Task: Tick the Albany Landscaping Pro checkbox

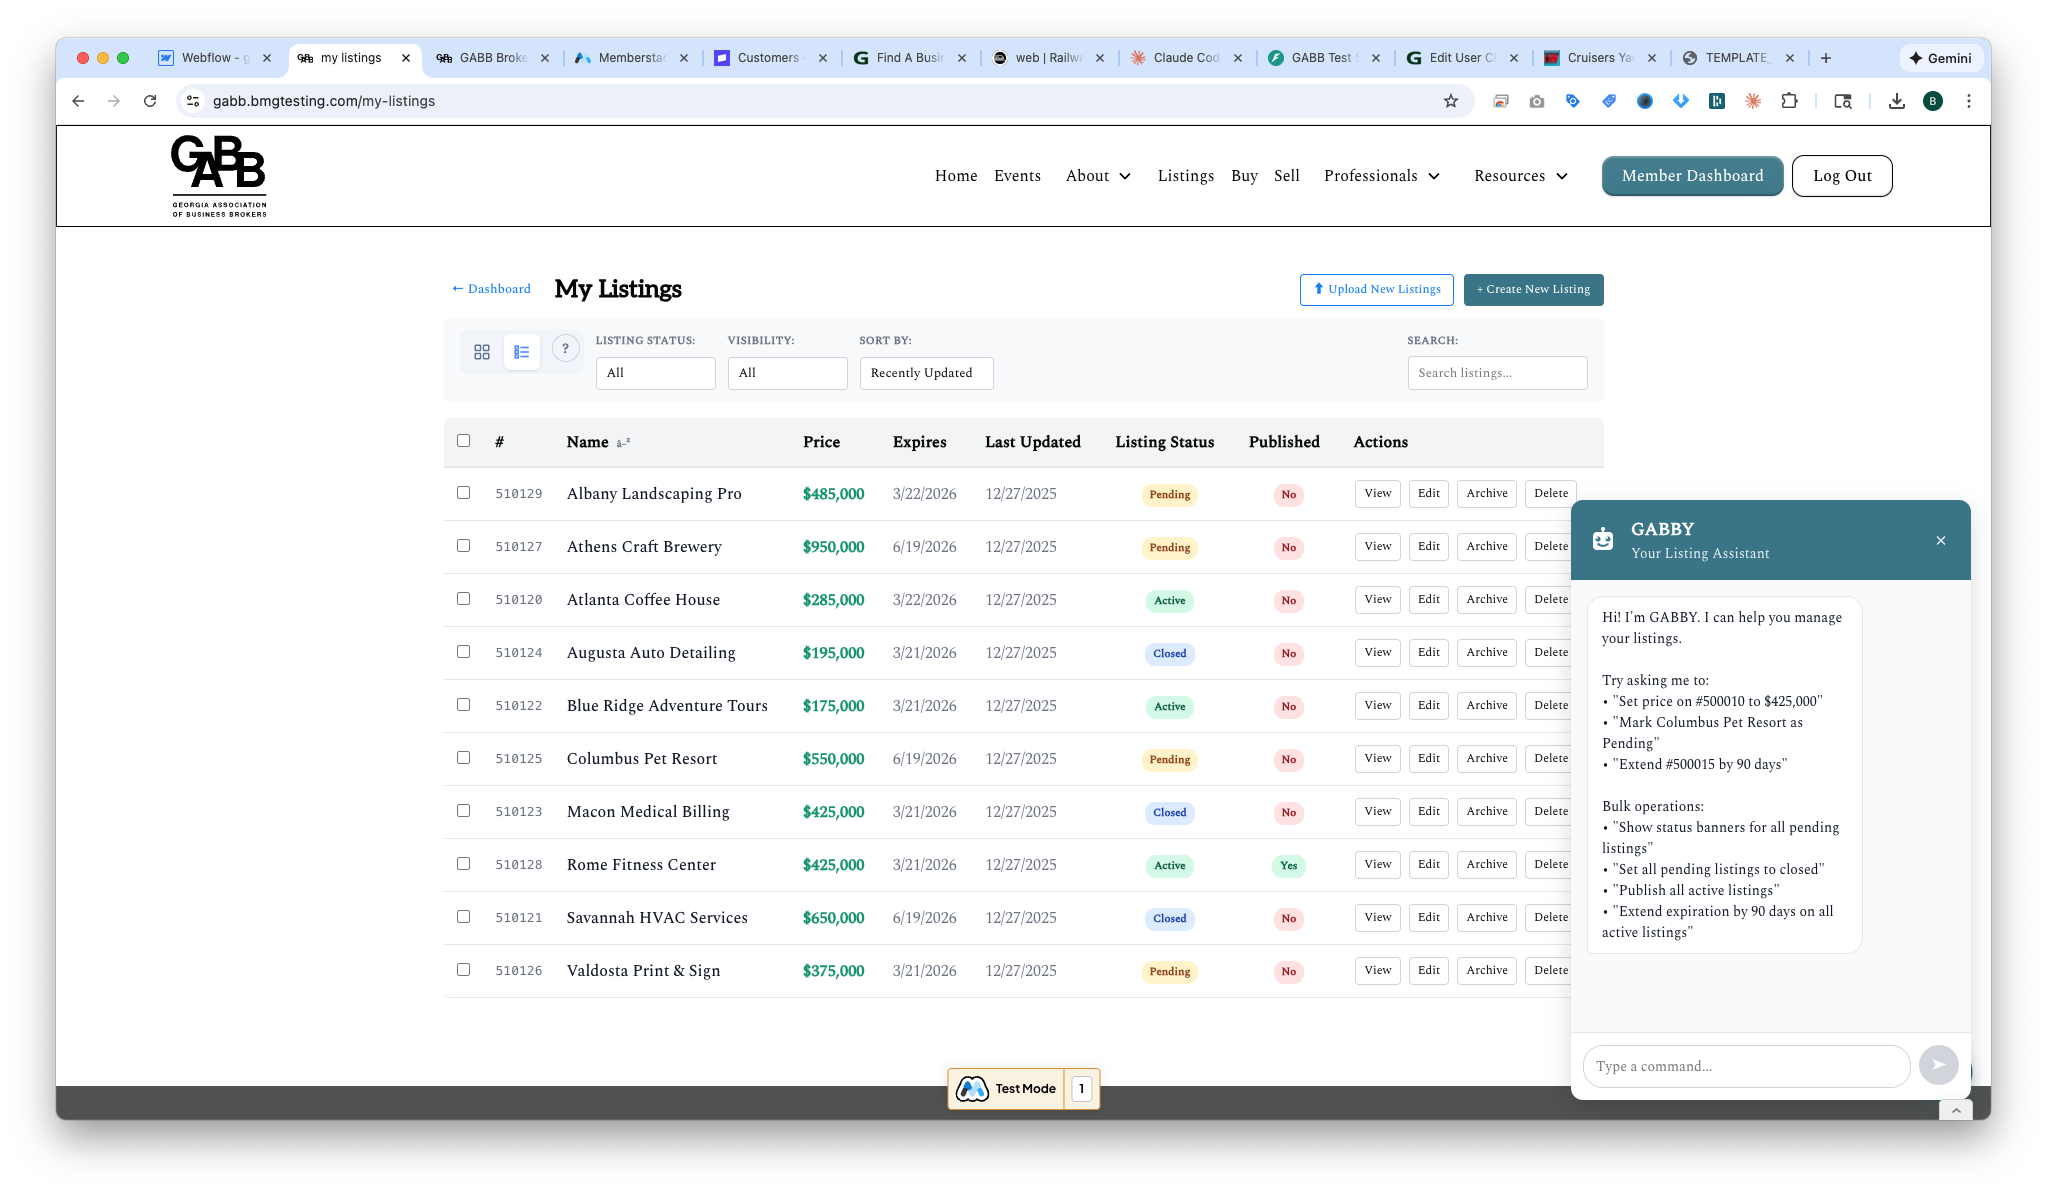Action: coord(463,493)
